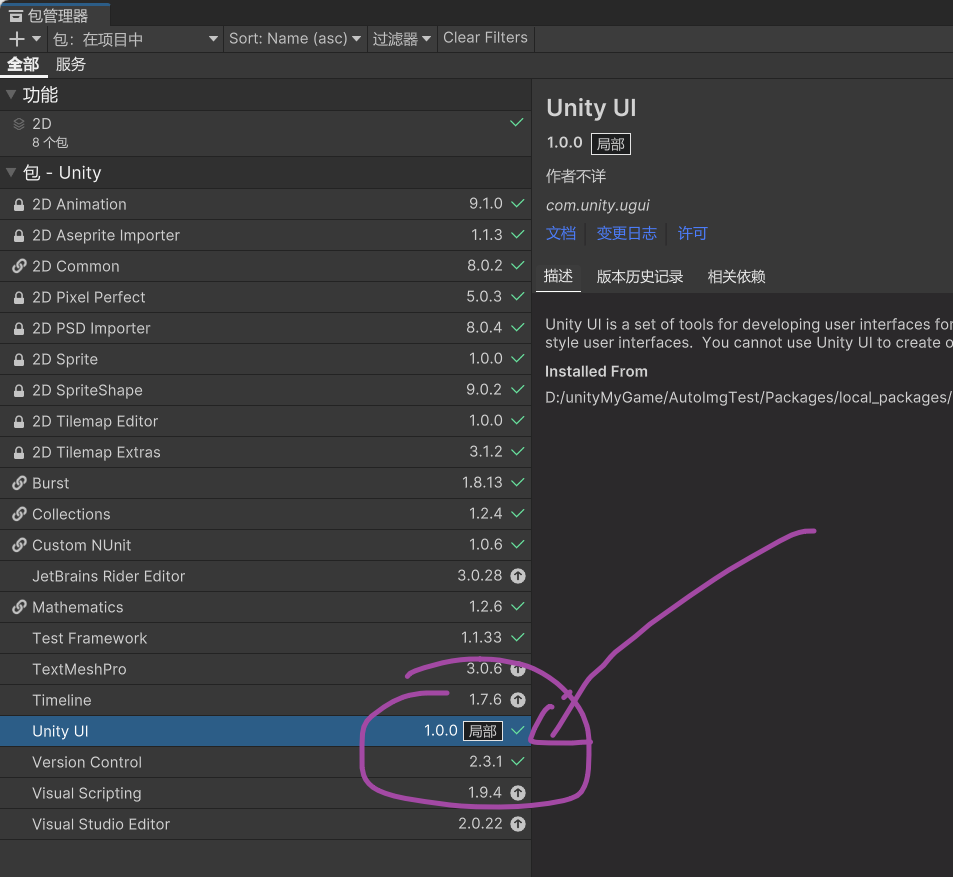Switch to the 描述 details tab
This screenshot has width=953, height=877.
pos(559,277)
